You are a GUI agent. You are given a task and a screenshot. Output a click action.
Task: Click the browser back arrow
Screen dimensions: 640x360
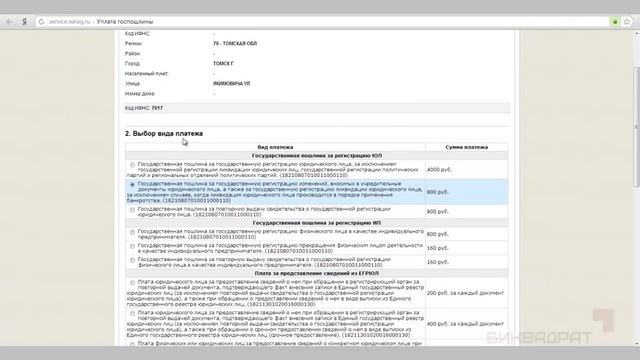(9, 22)
